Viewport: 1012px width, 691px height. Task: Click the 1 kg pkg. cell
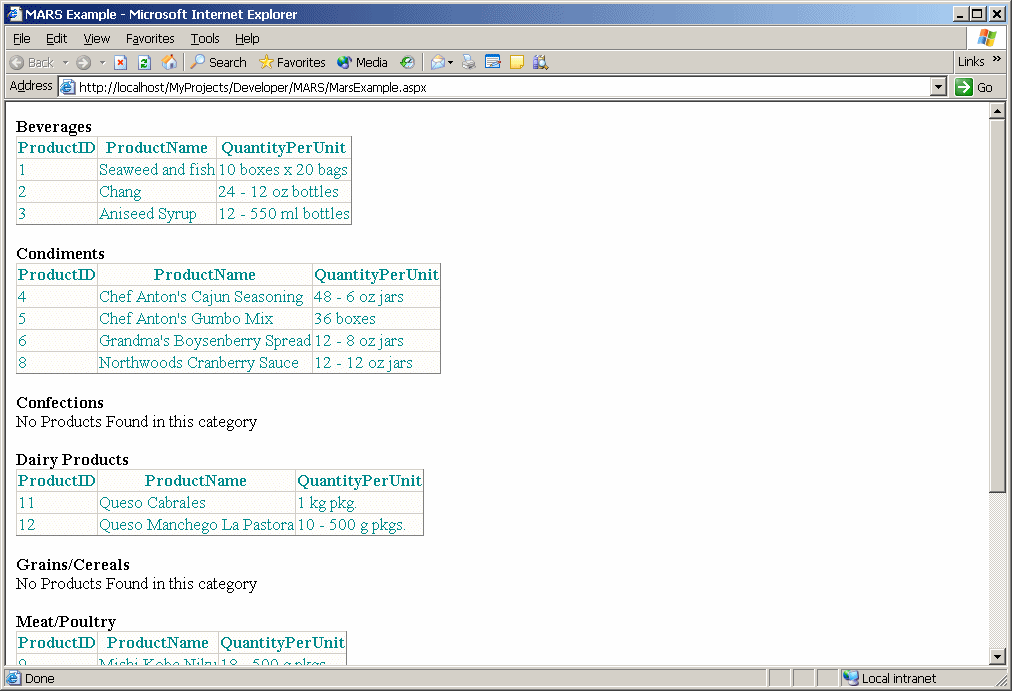359,503
